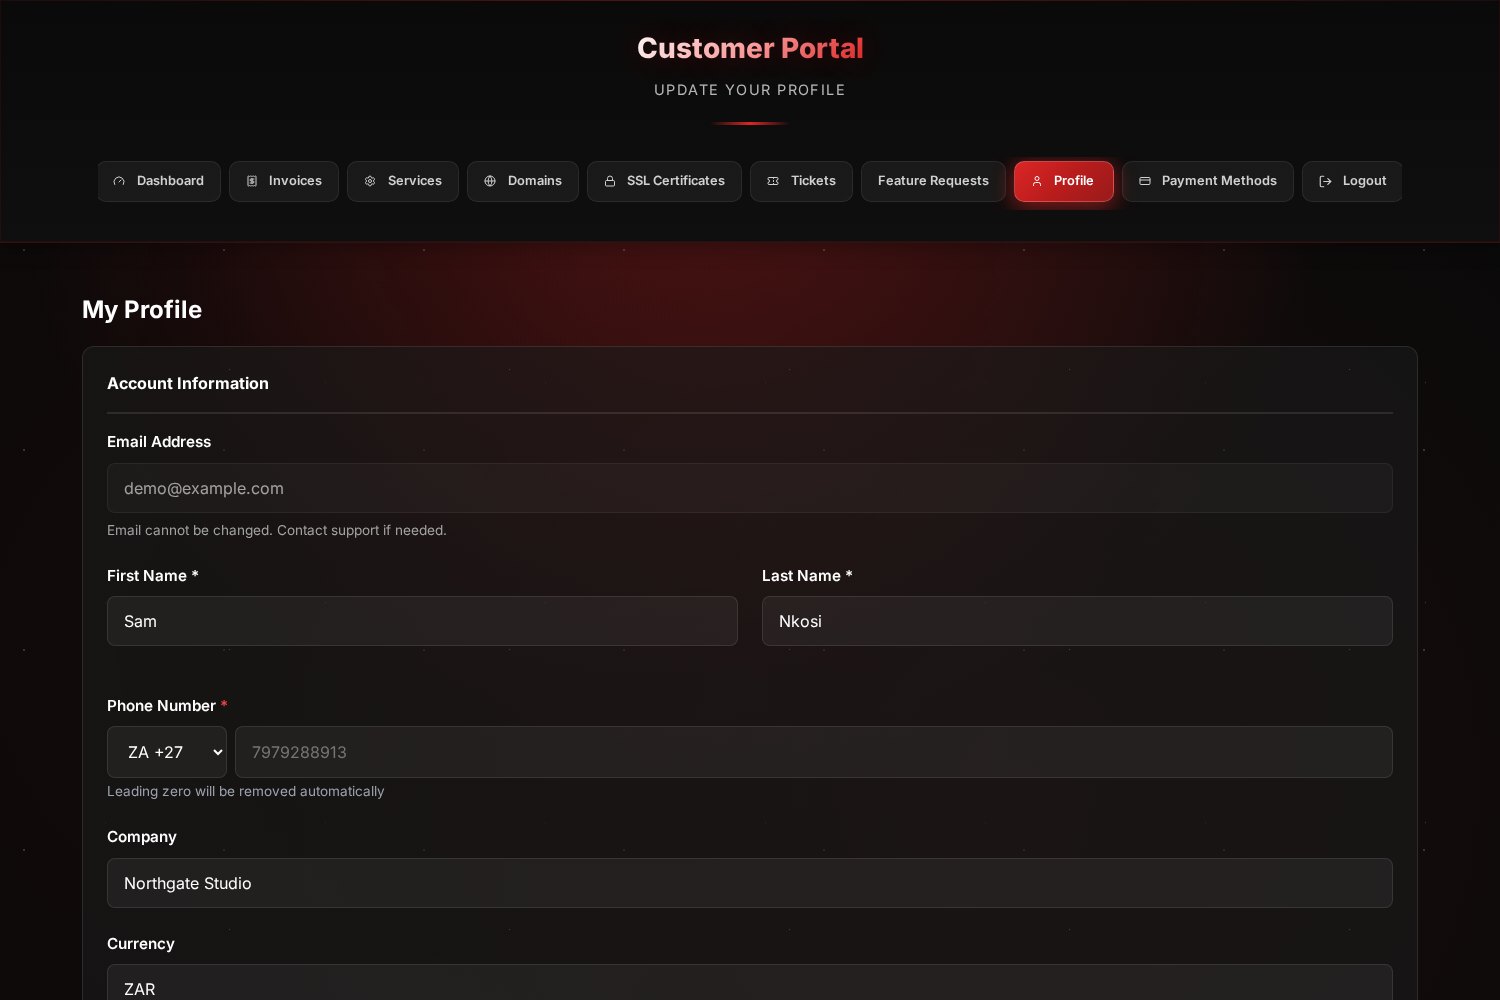
Task: Open the Payment Methods label
Action: pos(1219,181)
